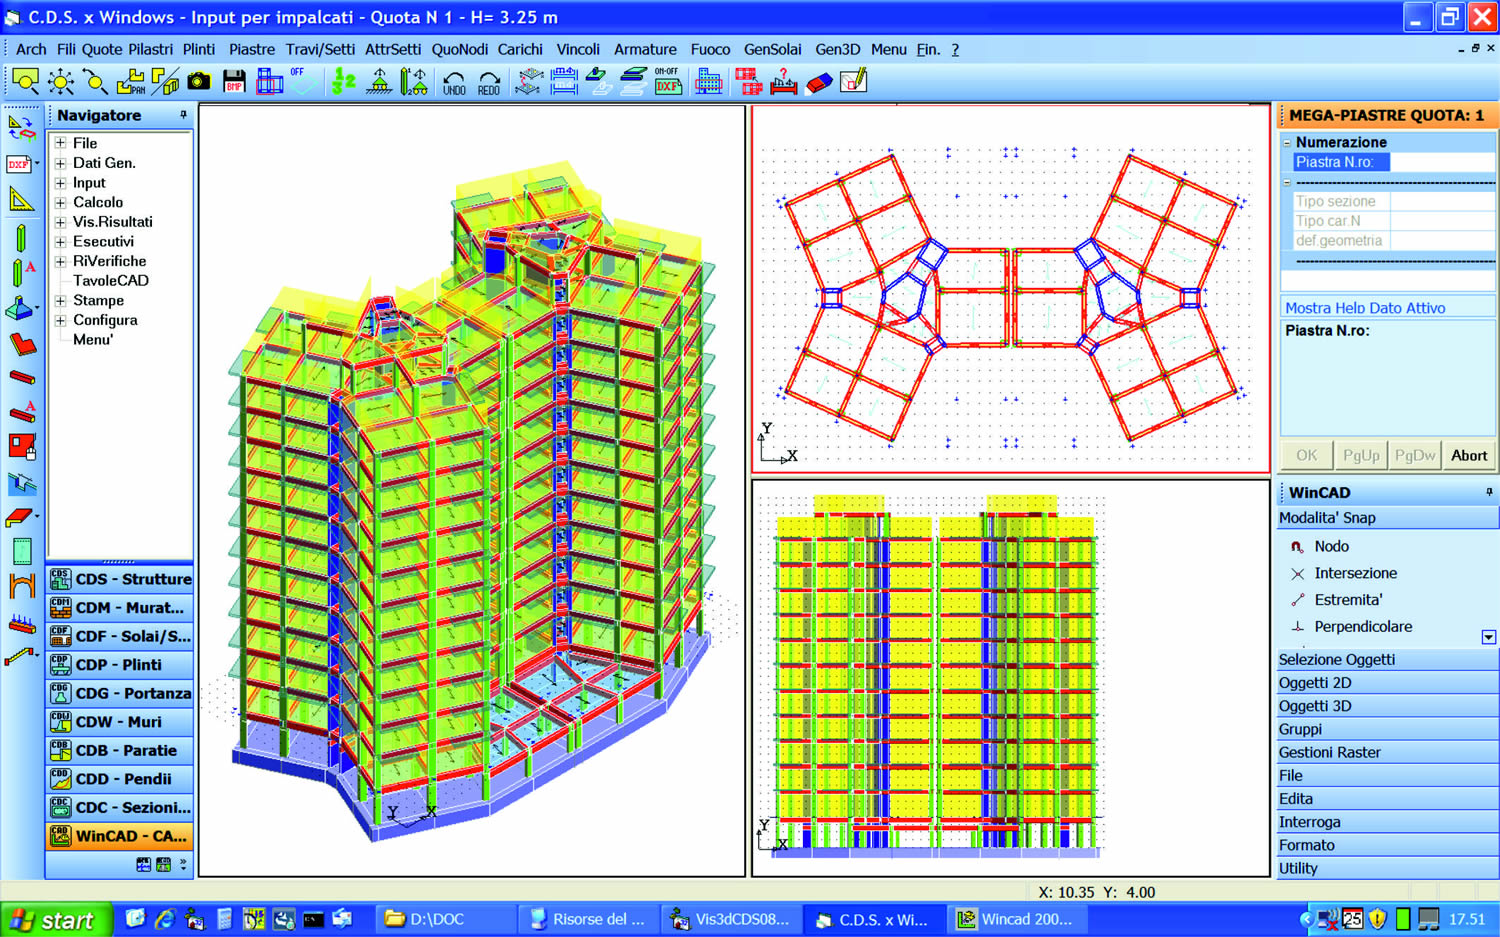The height and width of the screenshot is (937, 1500).
Task: Click the blue building model icon
Action: pos(708,82)
